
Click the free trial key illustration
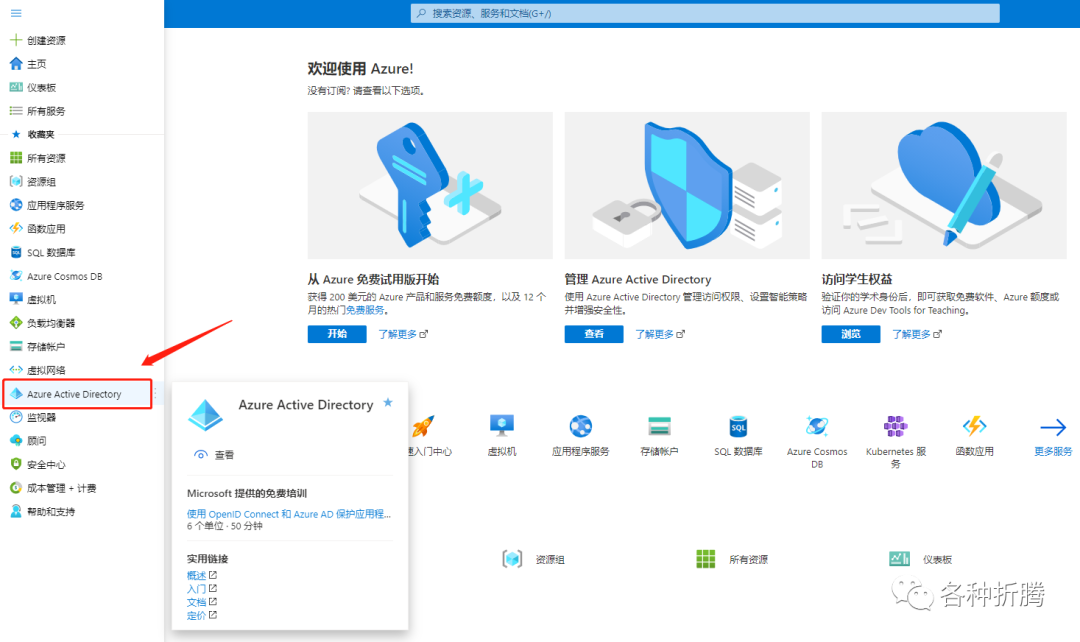coord(430,185)
